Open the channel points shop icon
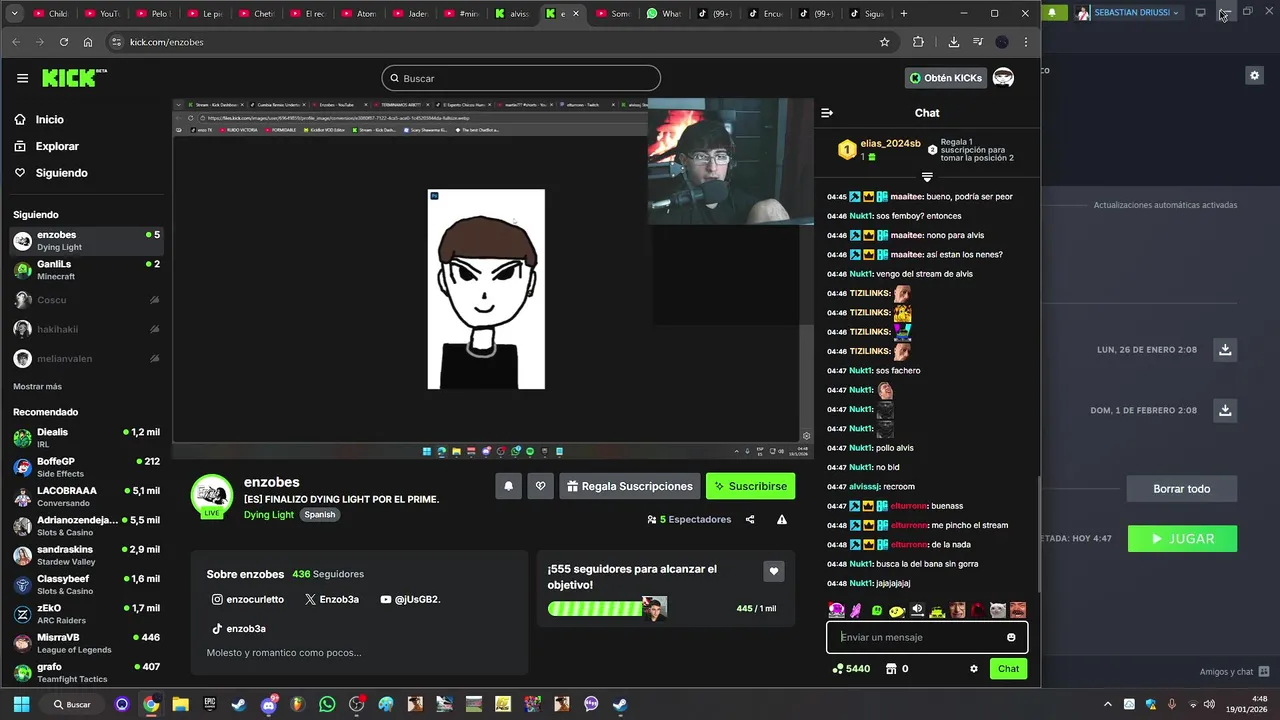Image resolution: width=1280 pixels, height=720 pixels. click(x=892, y=669)
